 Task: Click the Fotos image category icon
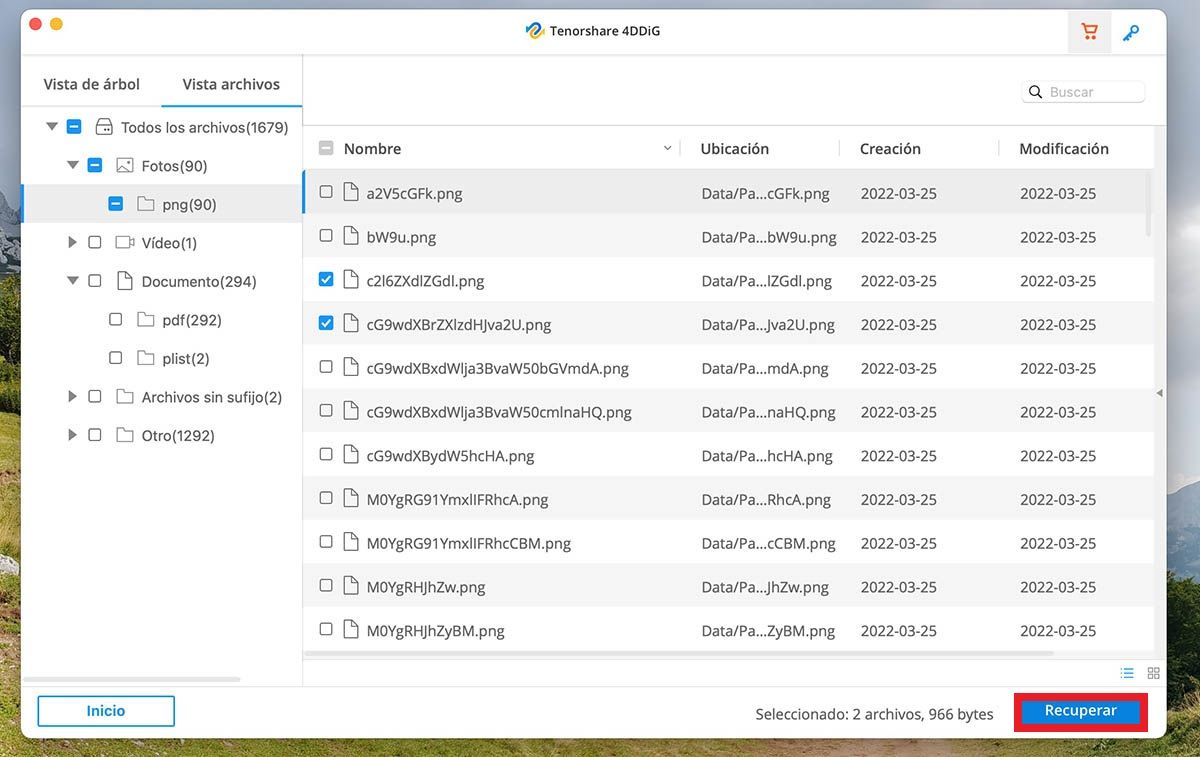tap(125, 166)
